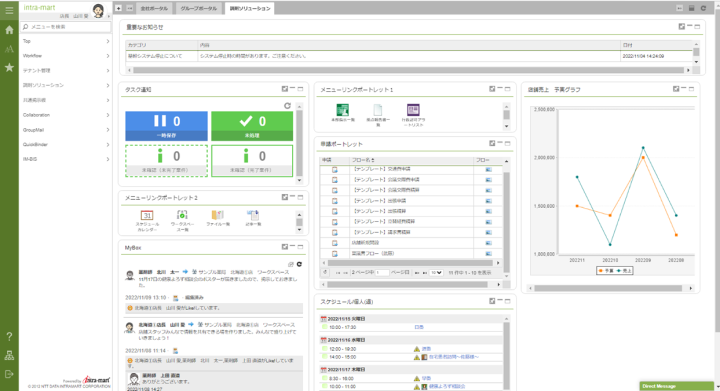The width and height of the screenshot is (720, 391).
Task: Click the user avatar picture
Action: pos(98,11)
